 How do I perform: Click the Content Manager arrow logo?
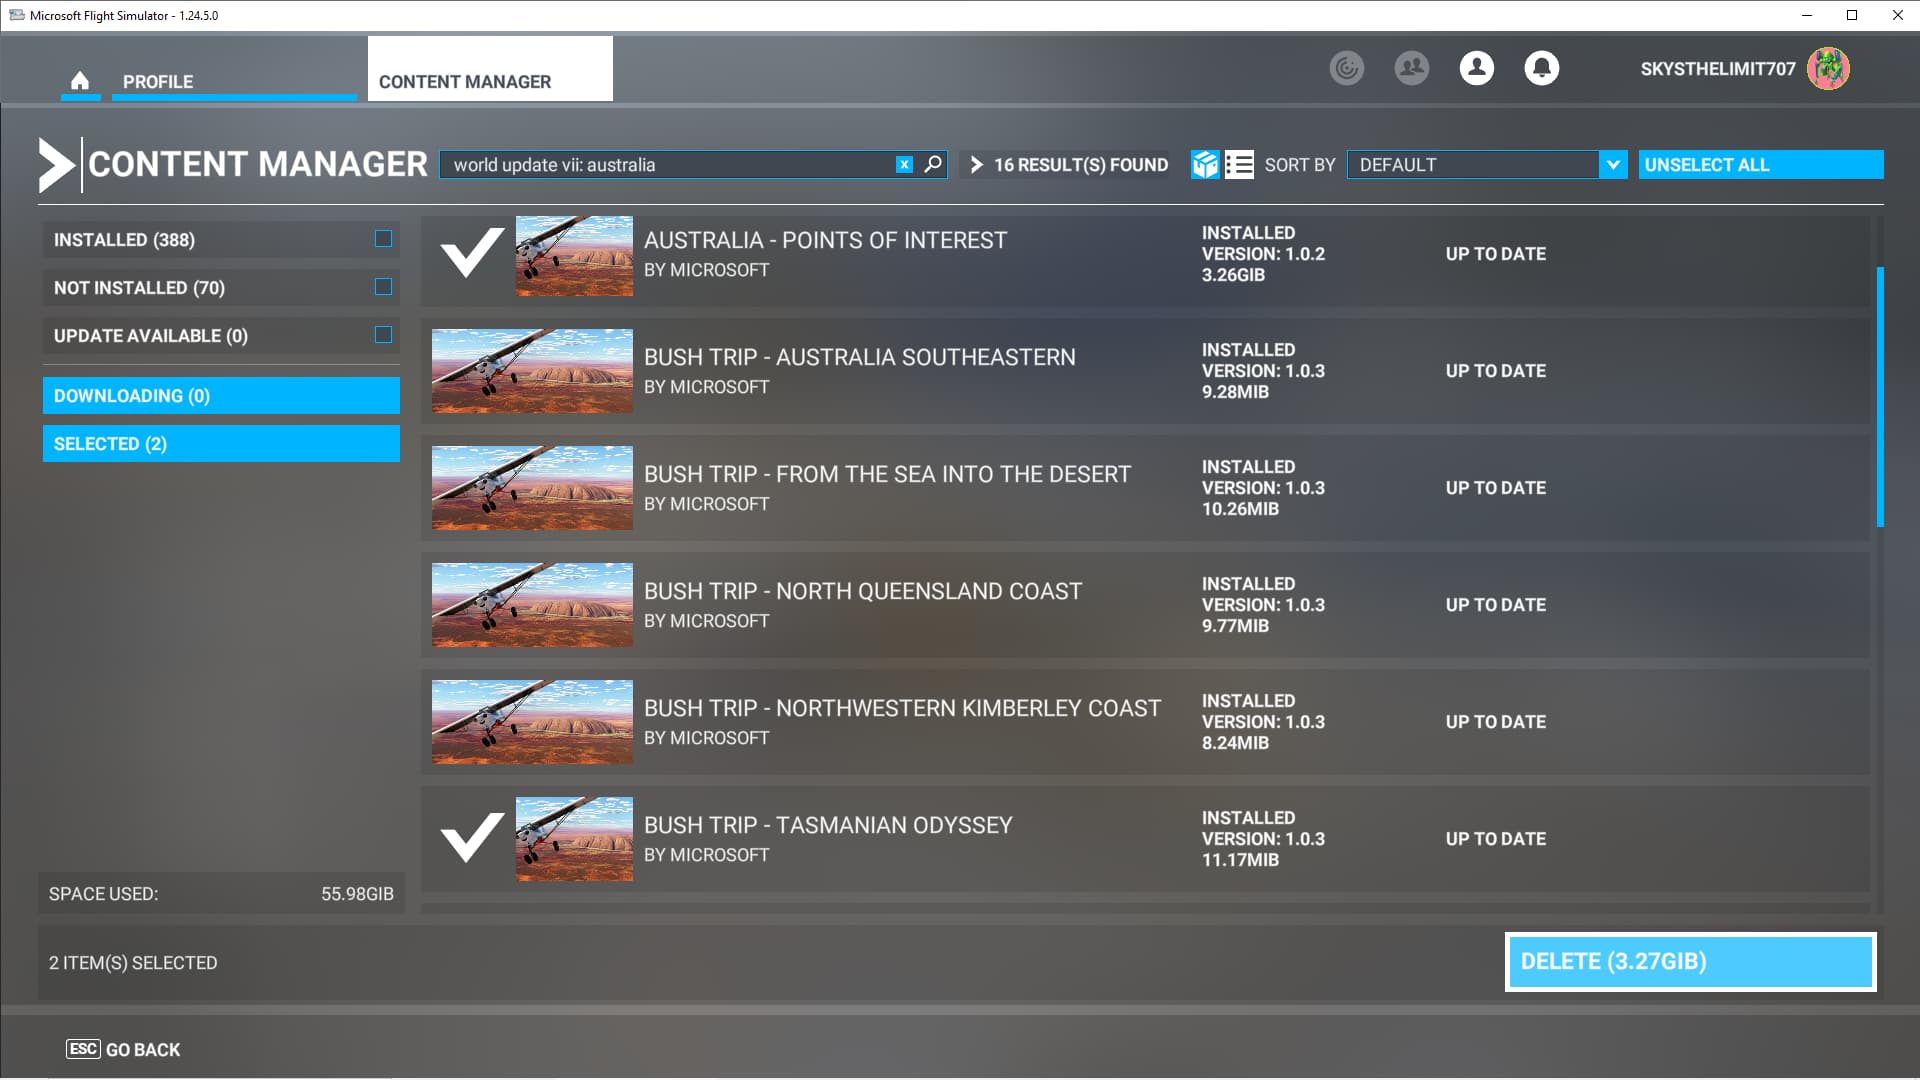57,165
